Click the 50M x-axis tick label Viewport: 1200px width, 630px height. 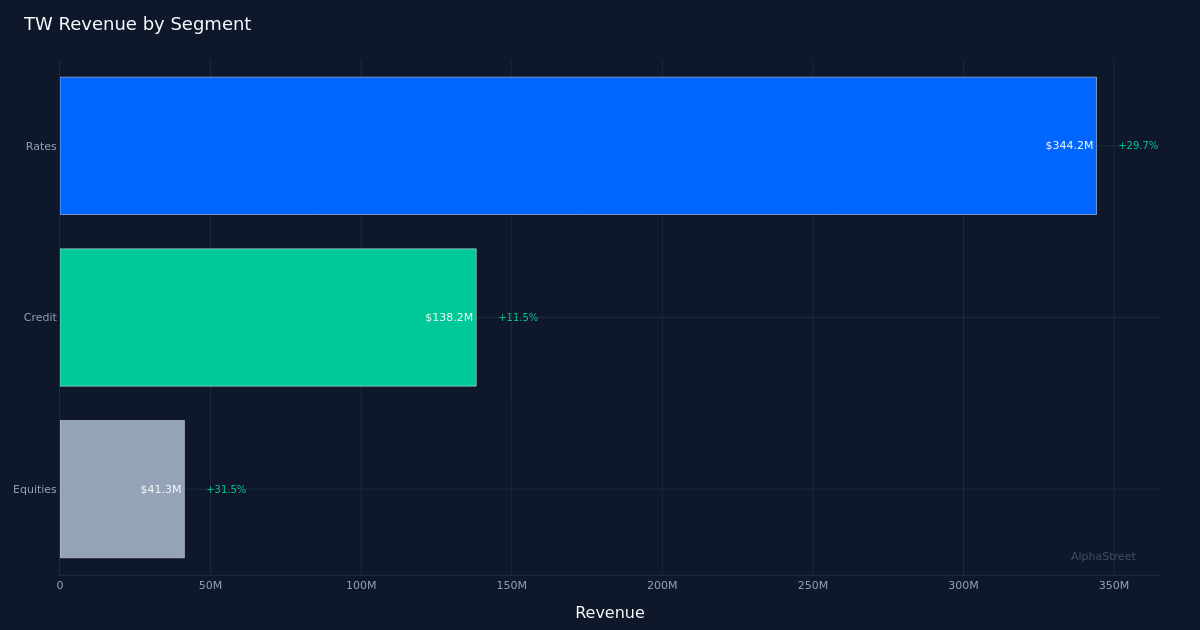coord(210,586)
